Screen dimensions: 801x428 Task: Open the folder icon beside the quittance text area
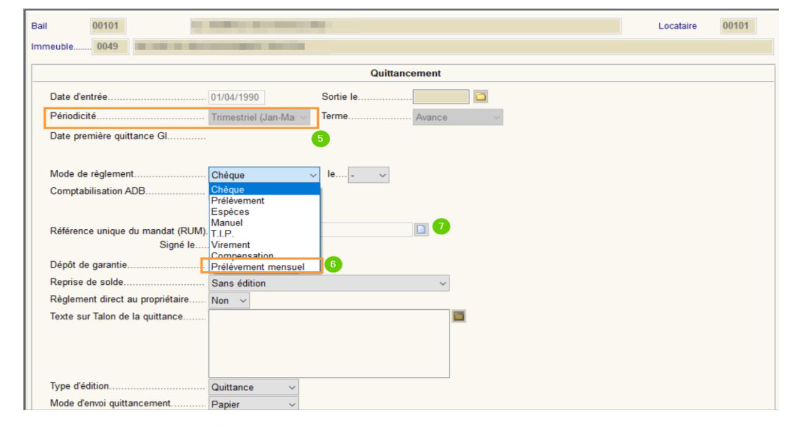pos(459,316)
